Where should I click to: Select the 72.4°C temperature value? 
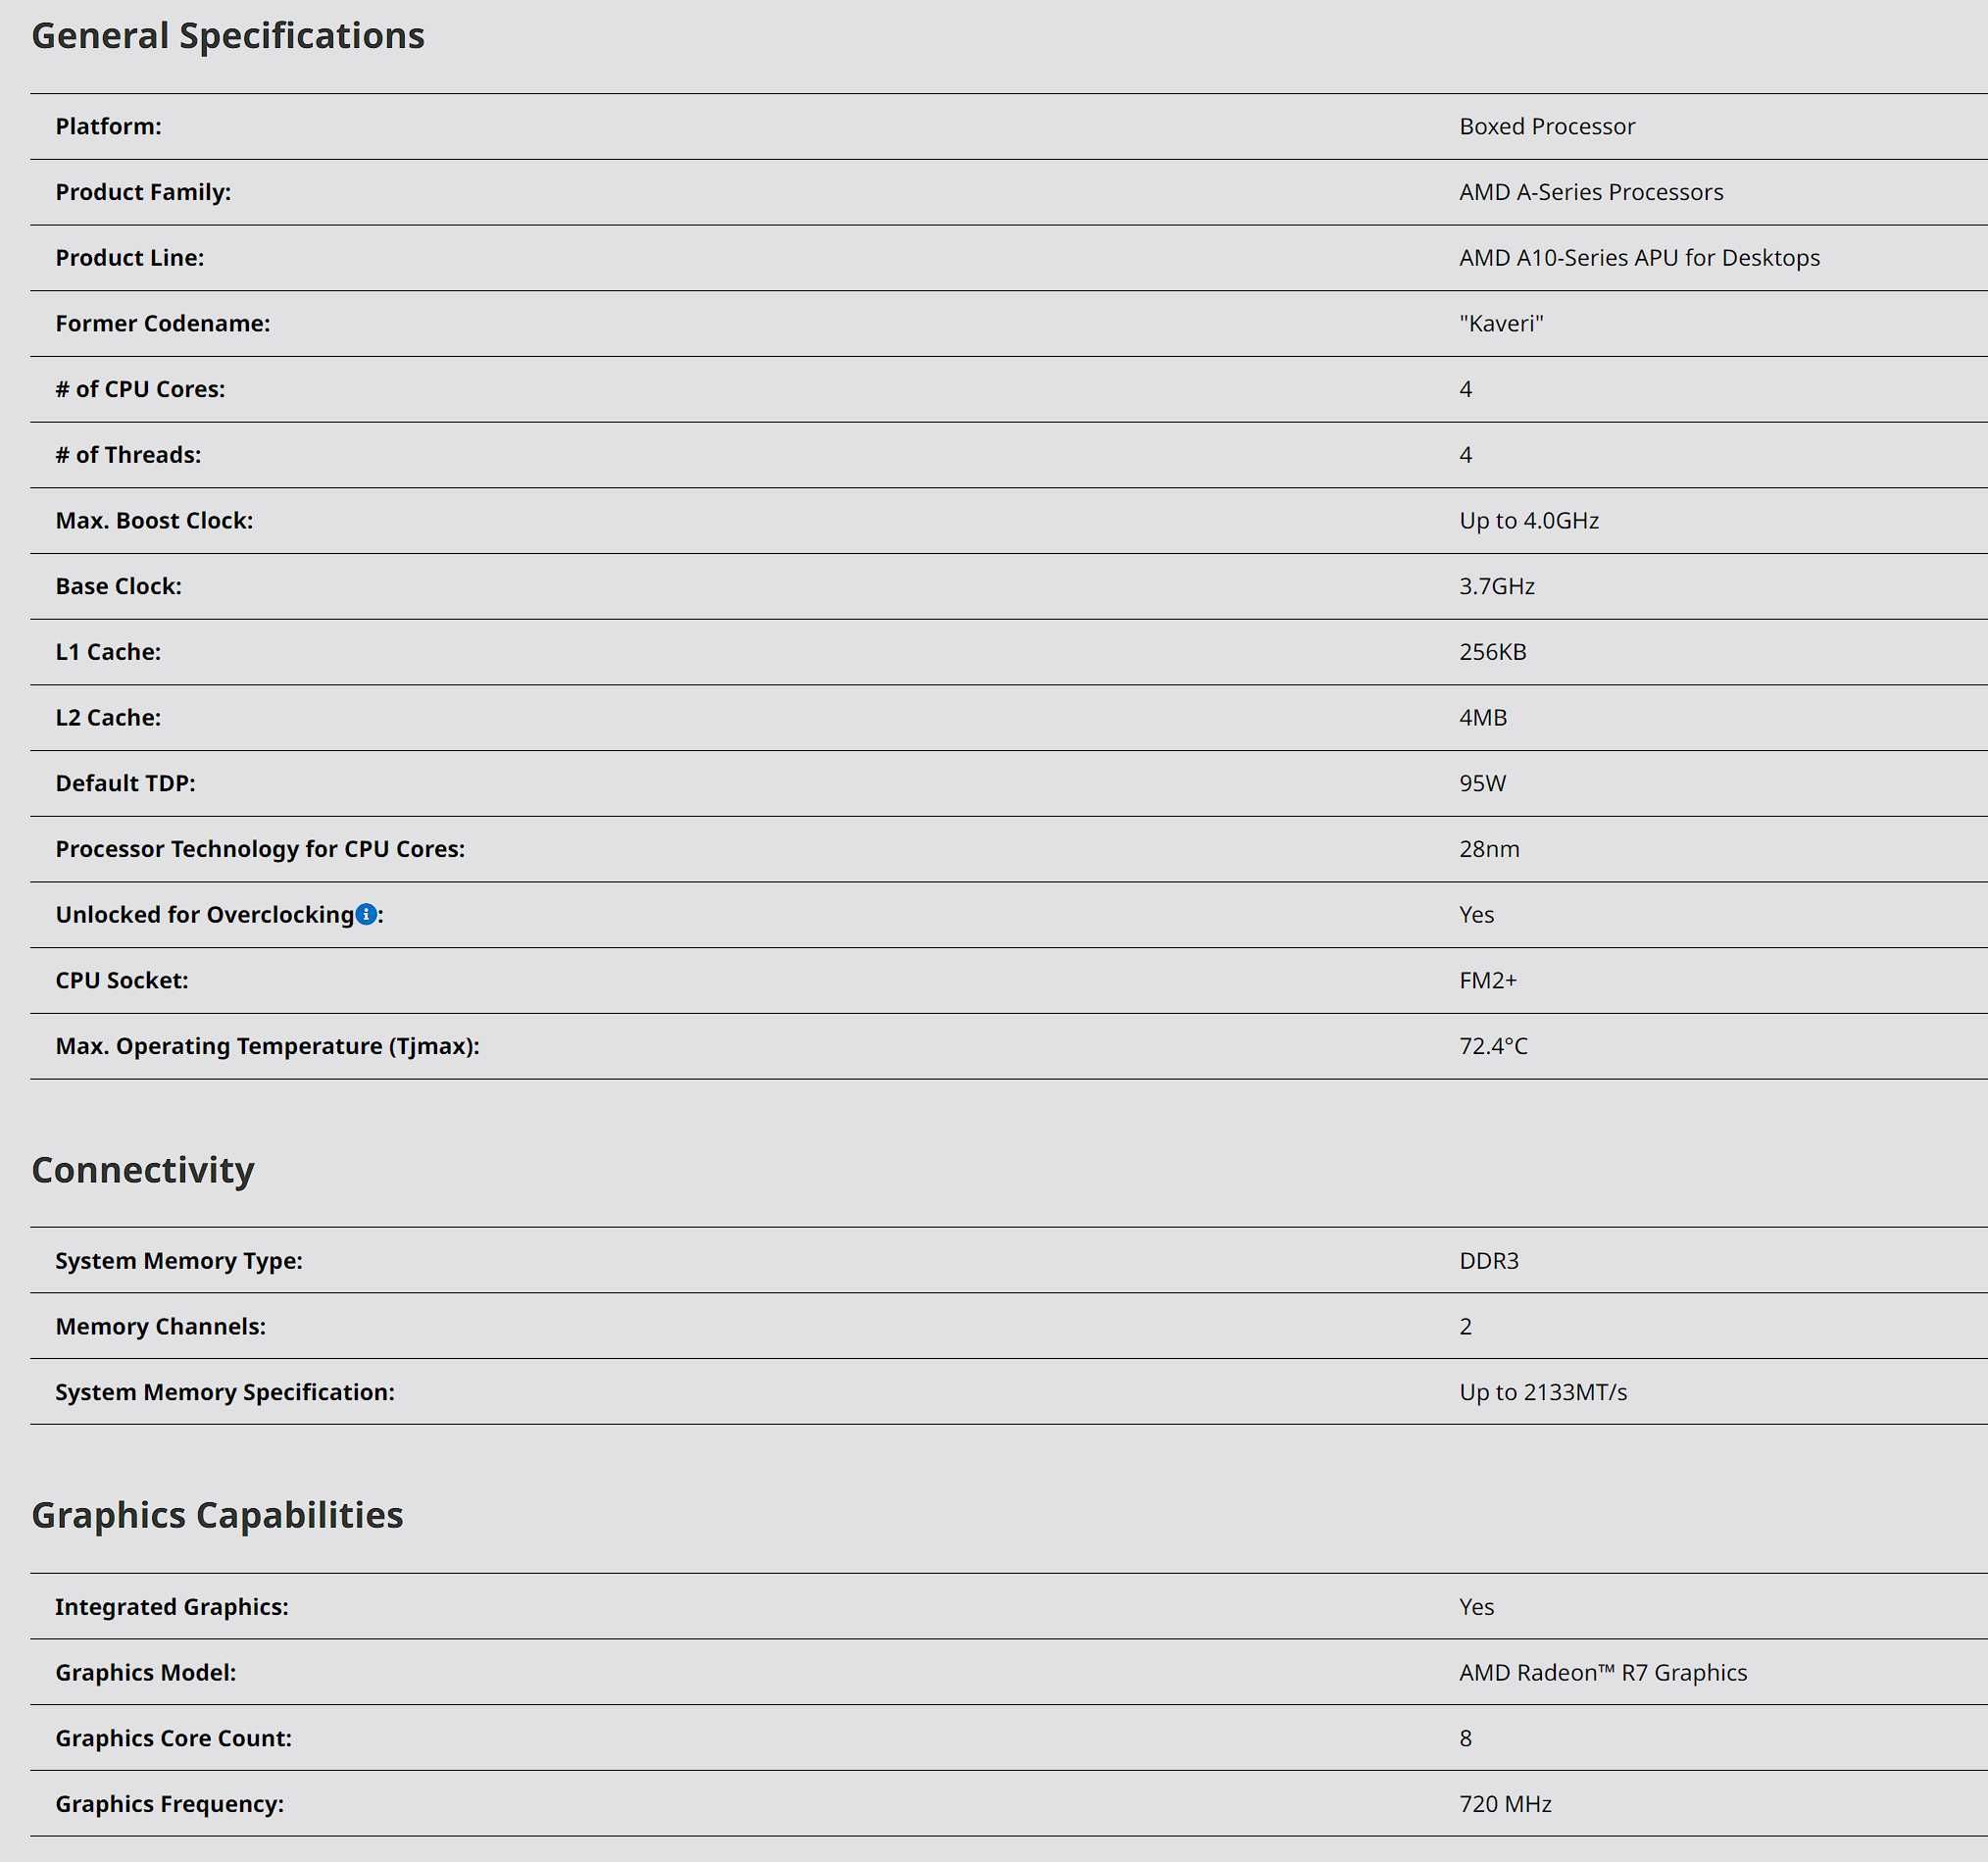(1493, 1046)
